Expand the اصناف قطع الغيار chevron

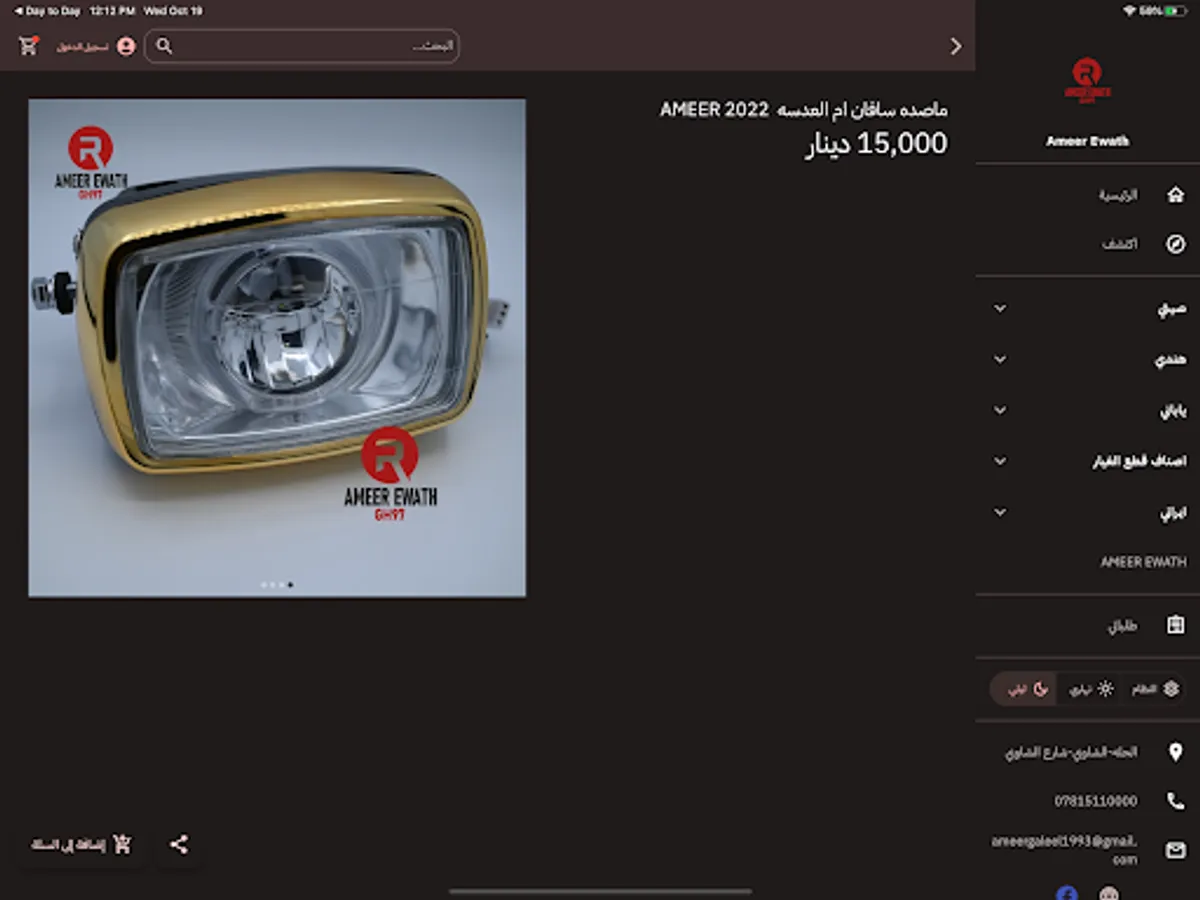tap(1000, 461)
